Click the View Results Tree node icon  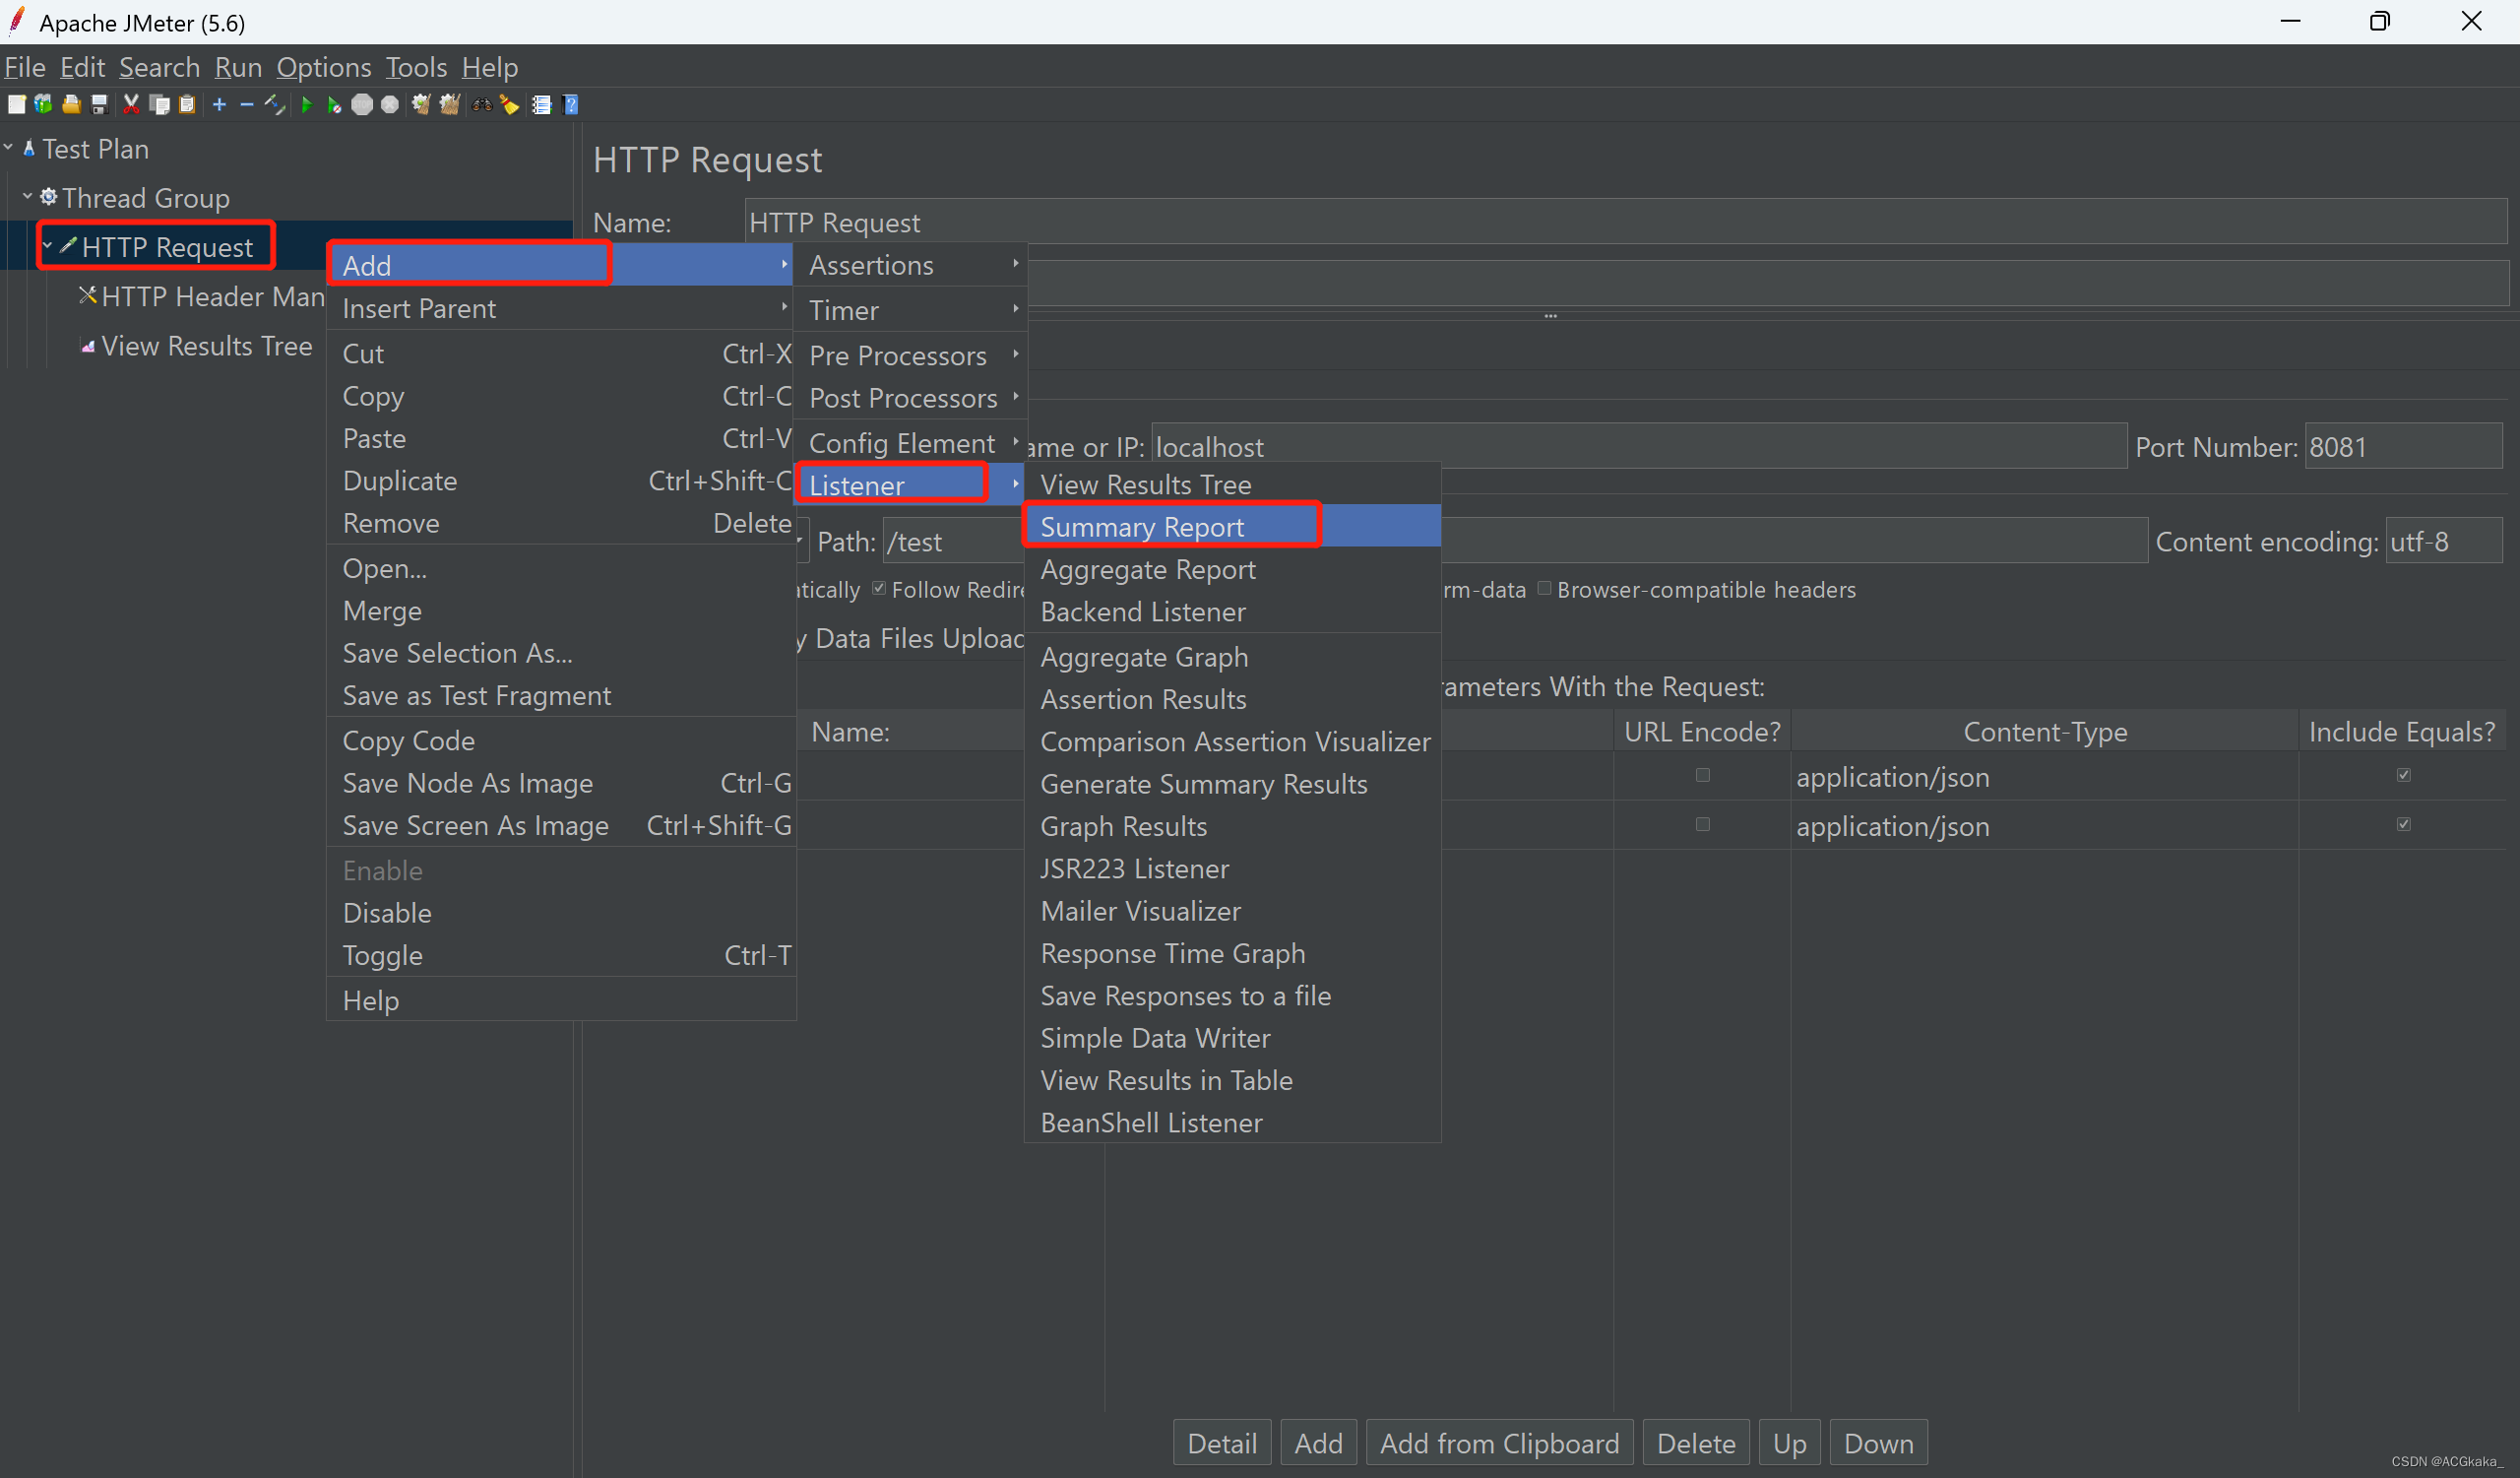(x=88, y=346)
